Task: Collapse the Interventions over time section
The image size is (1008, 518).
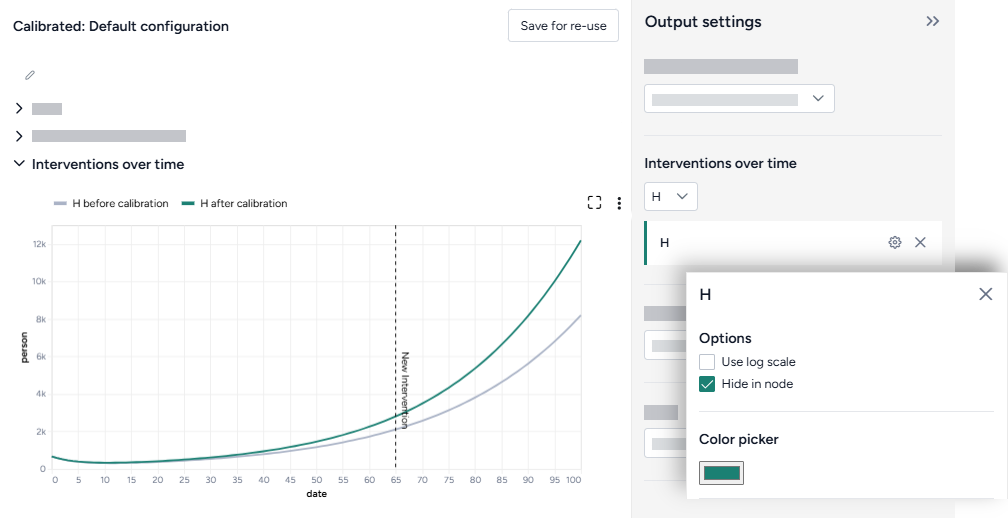Action: point(19,164)
